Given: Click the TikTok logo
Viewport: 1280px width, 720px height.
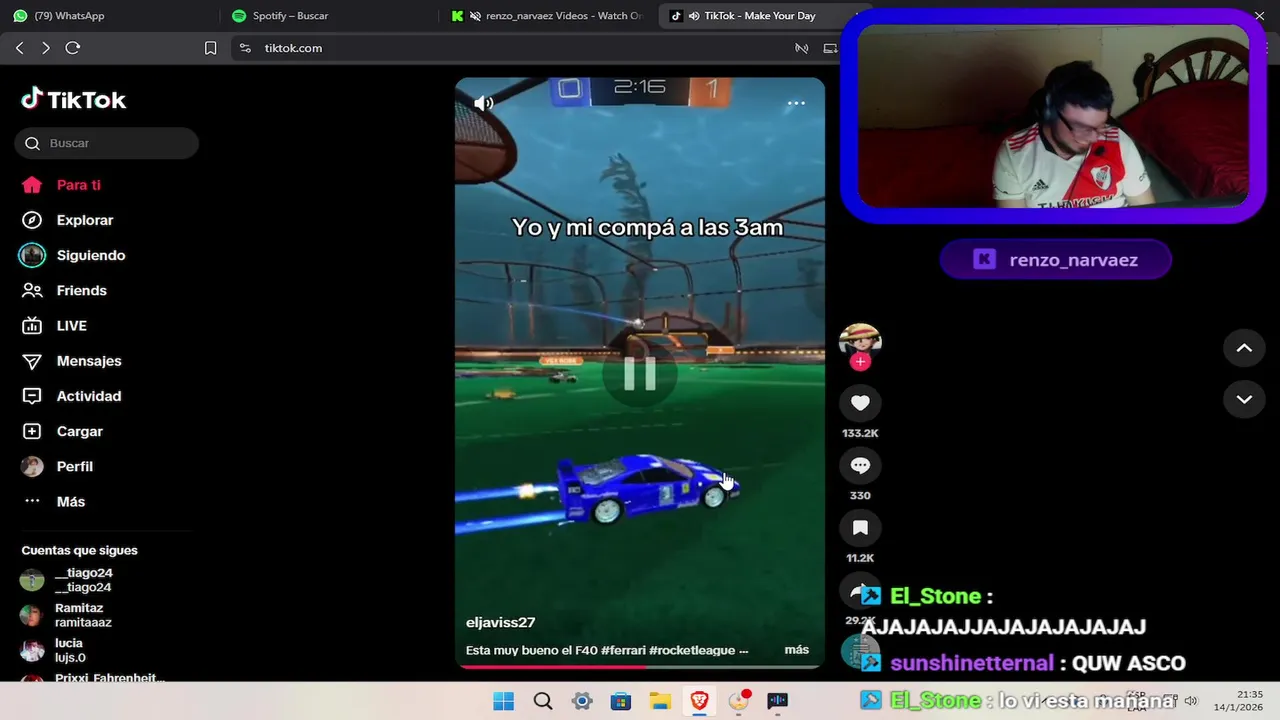Looking at the screenshot, I should click(74, 100).
